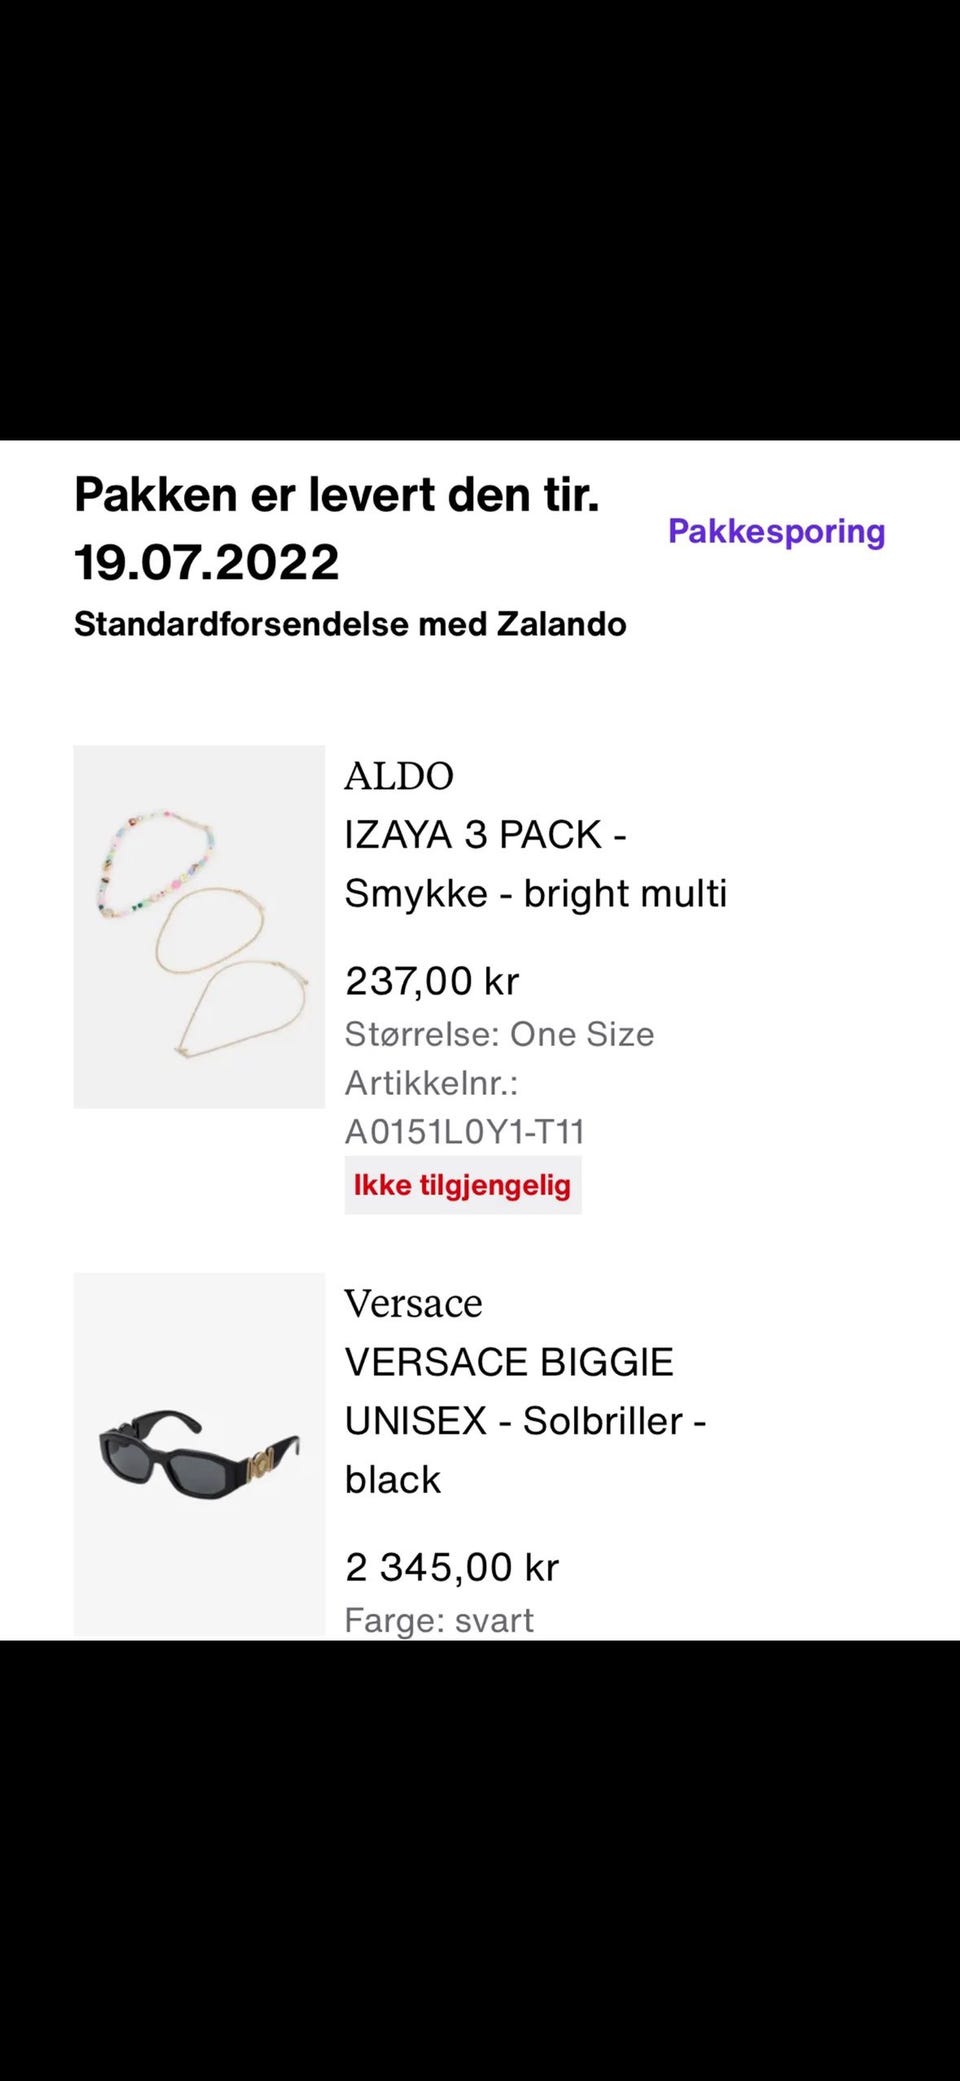This screenshot has height=2081, width=960.
Task: Tap the Pakken er levert heading
Action: point(336,495)
